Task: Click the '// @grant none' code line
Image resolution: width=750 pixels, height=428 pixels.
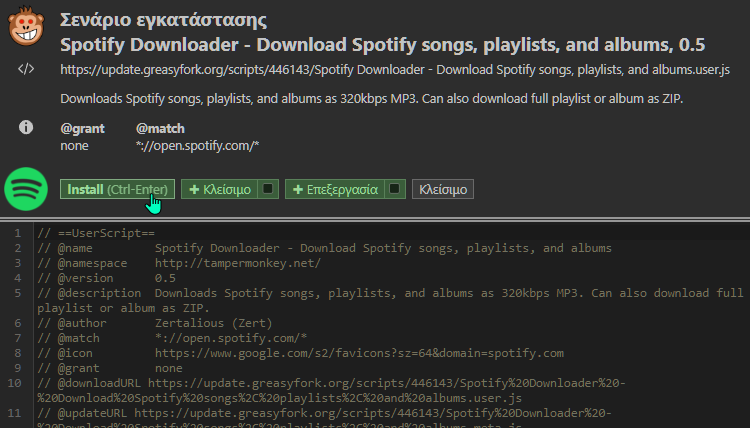Action: tap(110, 368)
